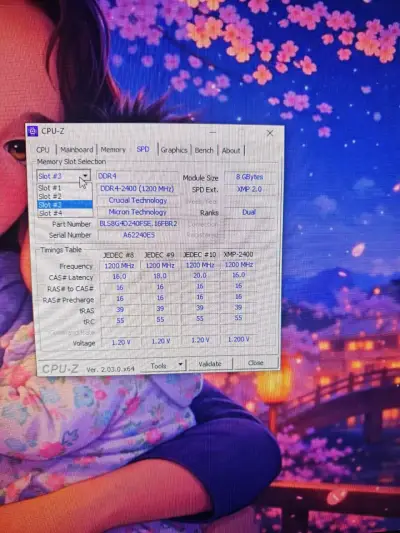Click the 8 GBytes module size value
This screenshot has width=400, height=533.
click(249, 177)
